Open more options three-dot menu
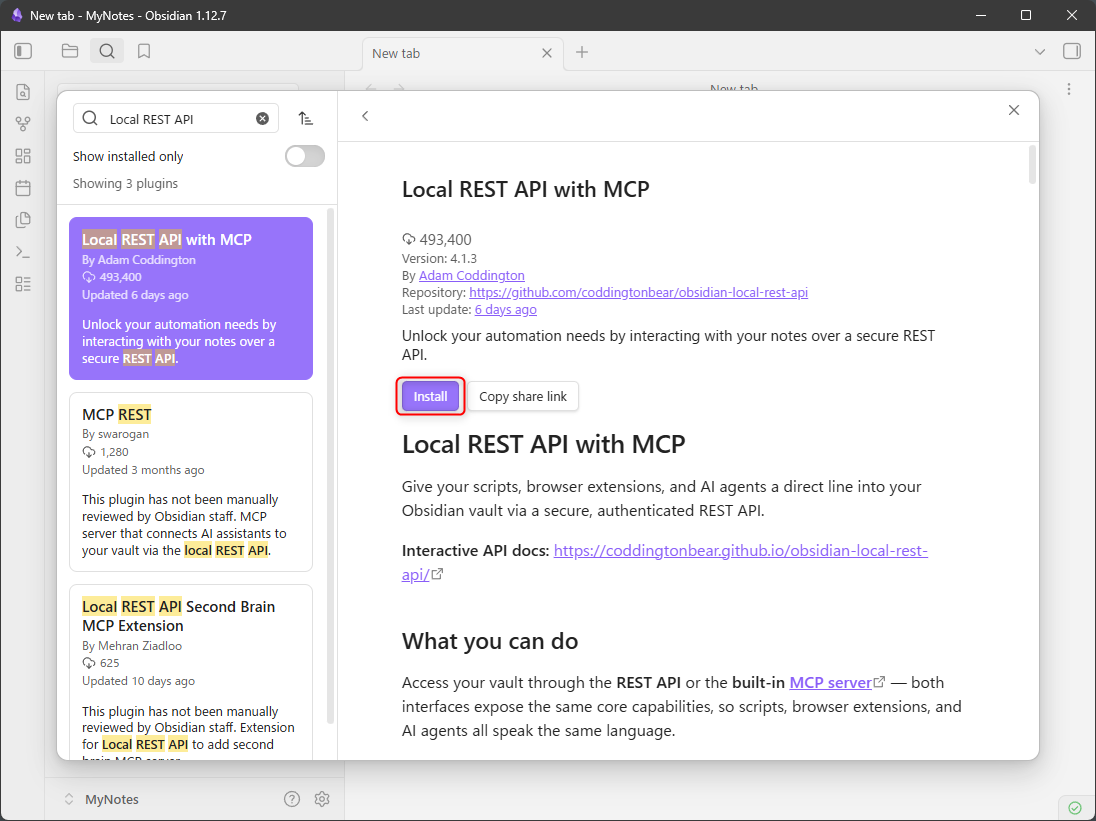 (x=1069, y=89)
